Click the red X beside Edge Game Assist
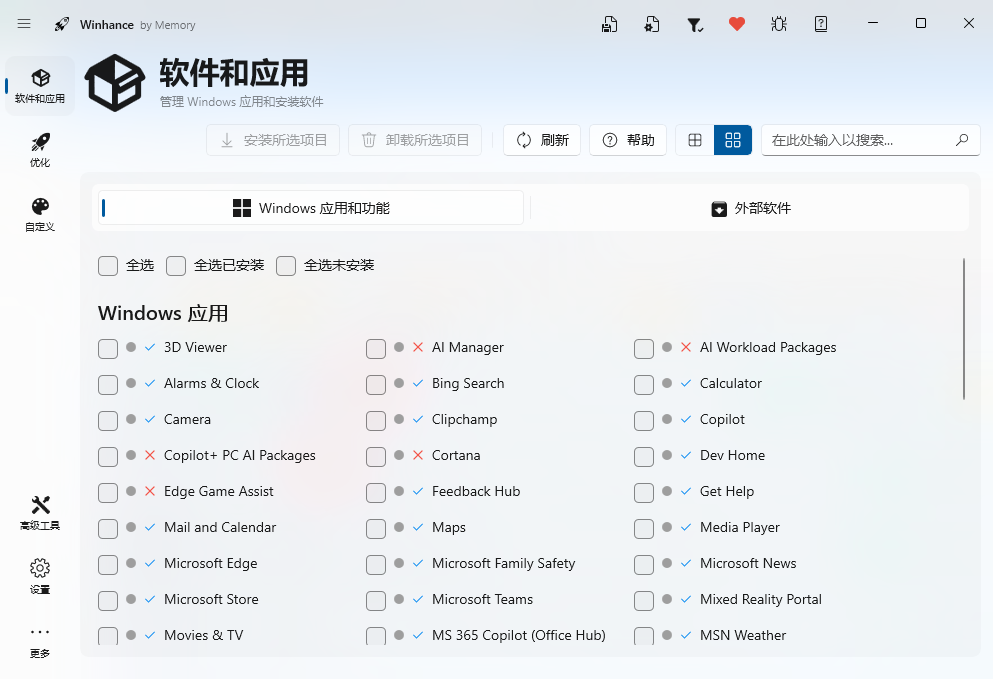The image size is (993, 679). coord(150,491)
